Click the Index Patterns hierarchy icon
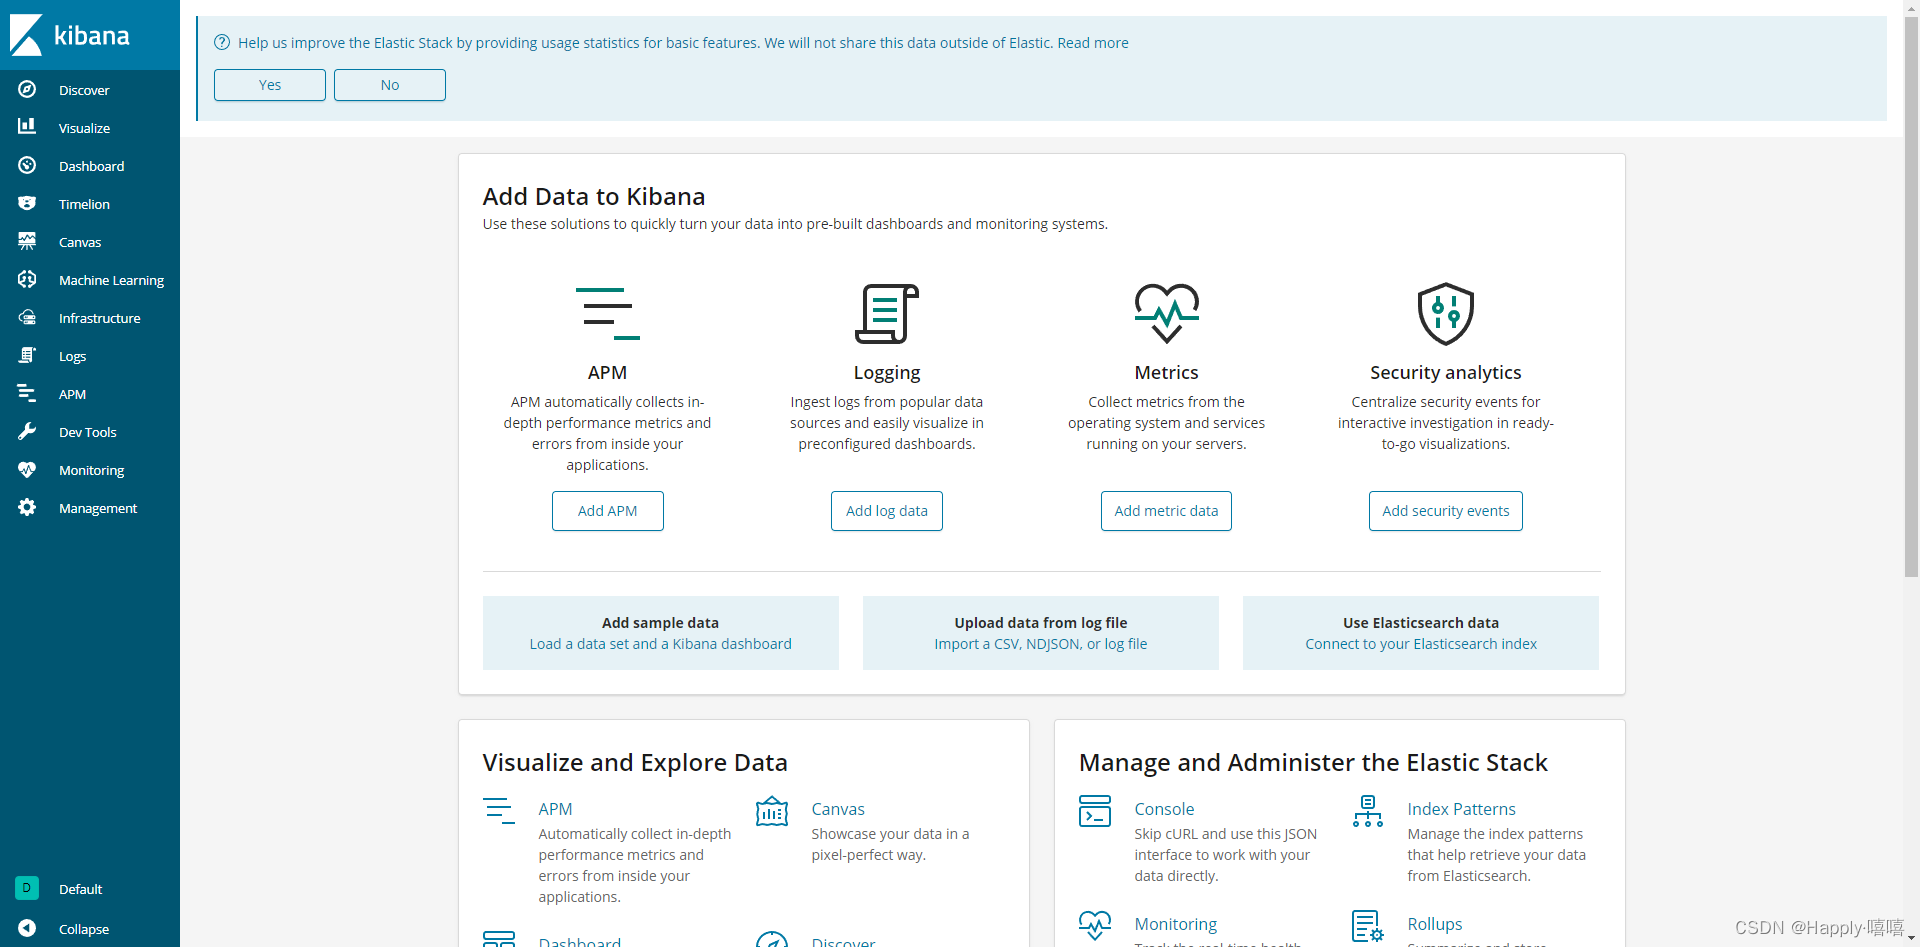The height and width of the screenshot is (947, 1920). (1368, 811)
